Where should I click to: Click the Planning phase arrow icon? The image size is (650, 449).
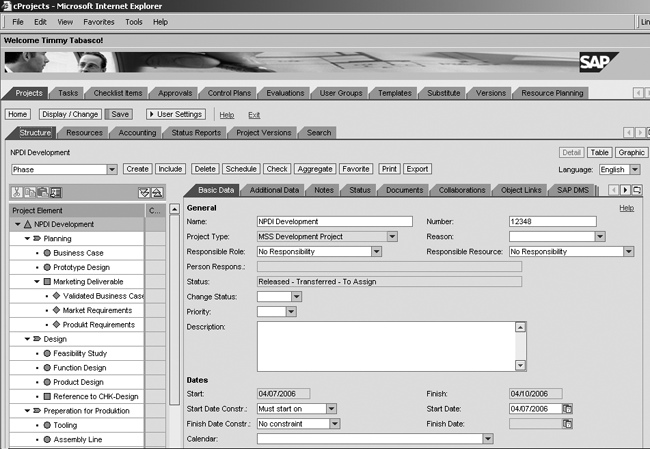point(37,238)
